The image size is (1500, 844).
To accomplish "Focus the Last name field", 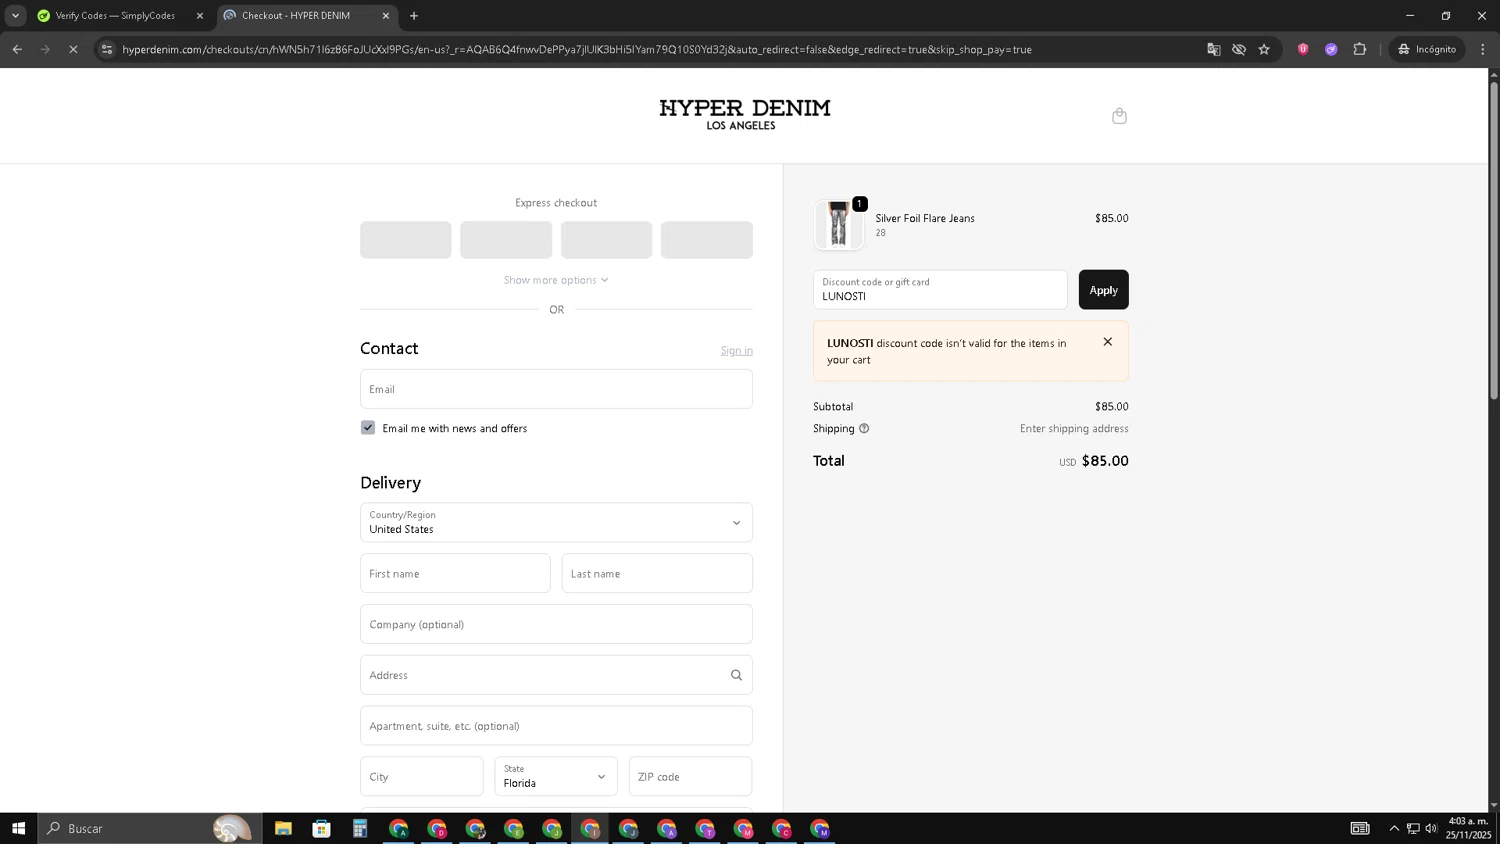I will (x=657, y=573).
